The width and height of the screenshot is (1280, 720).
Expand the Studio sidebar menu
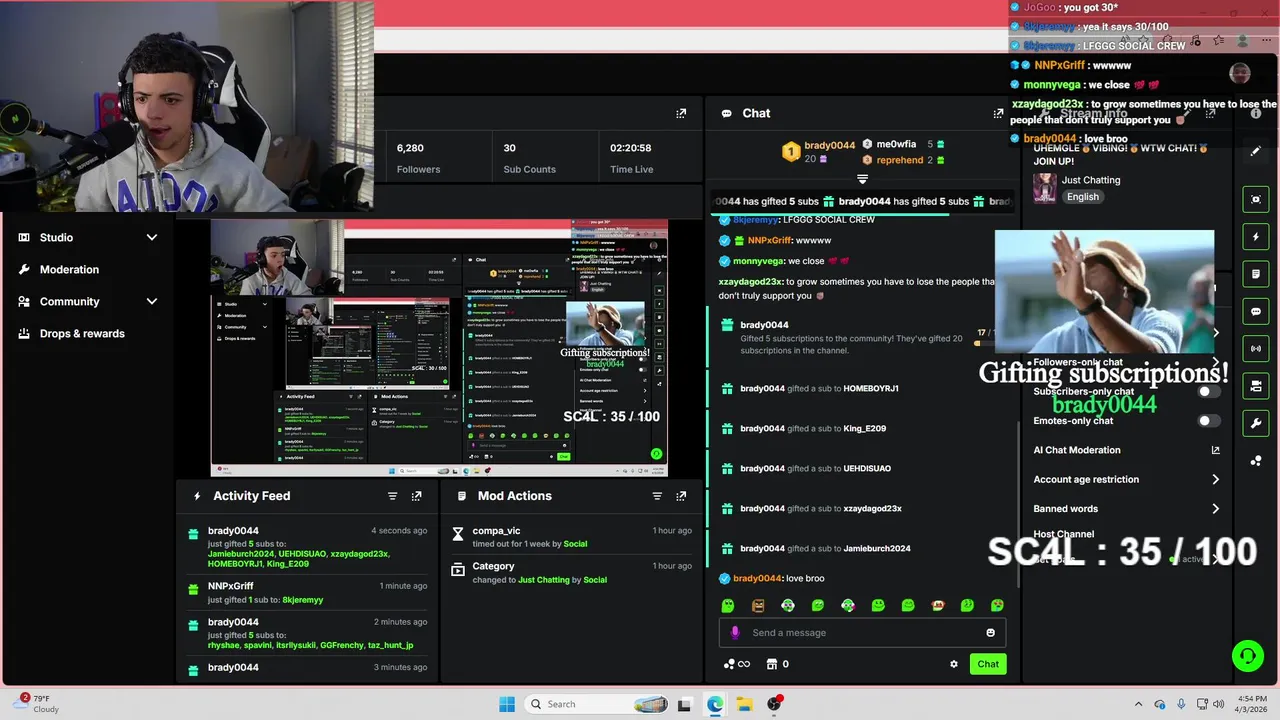[x=152, y=238]
